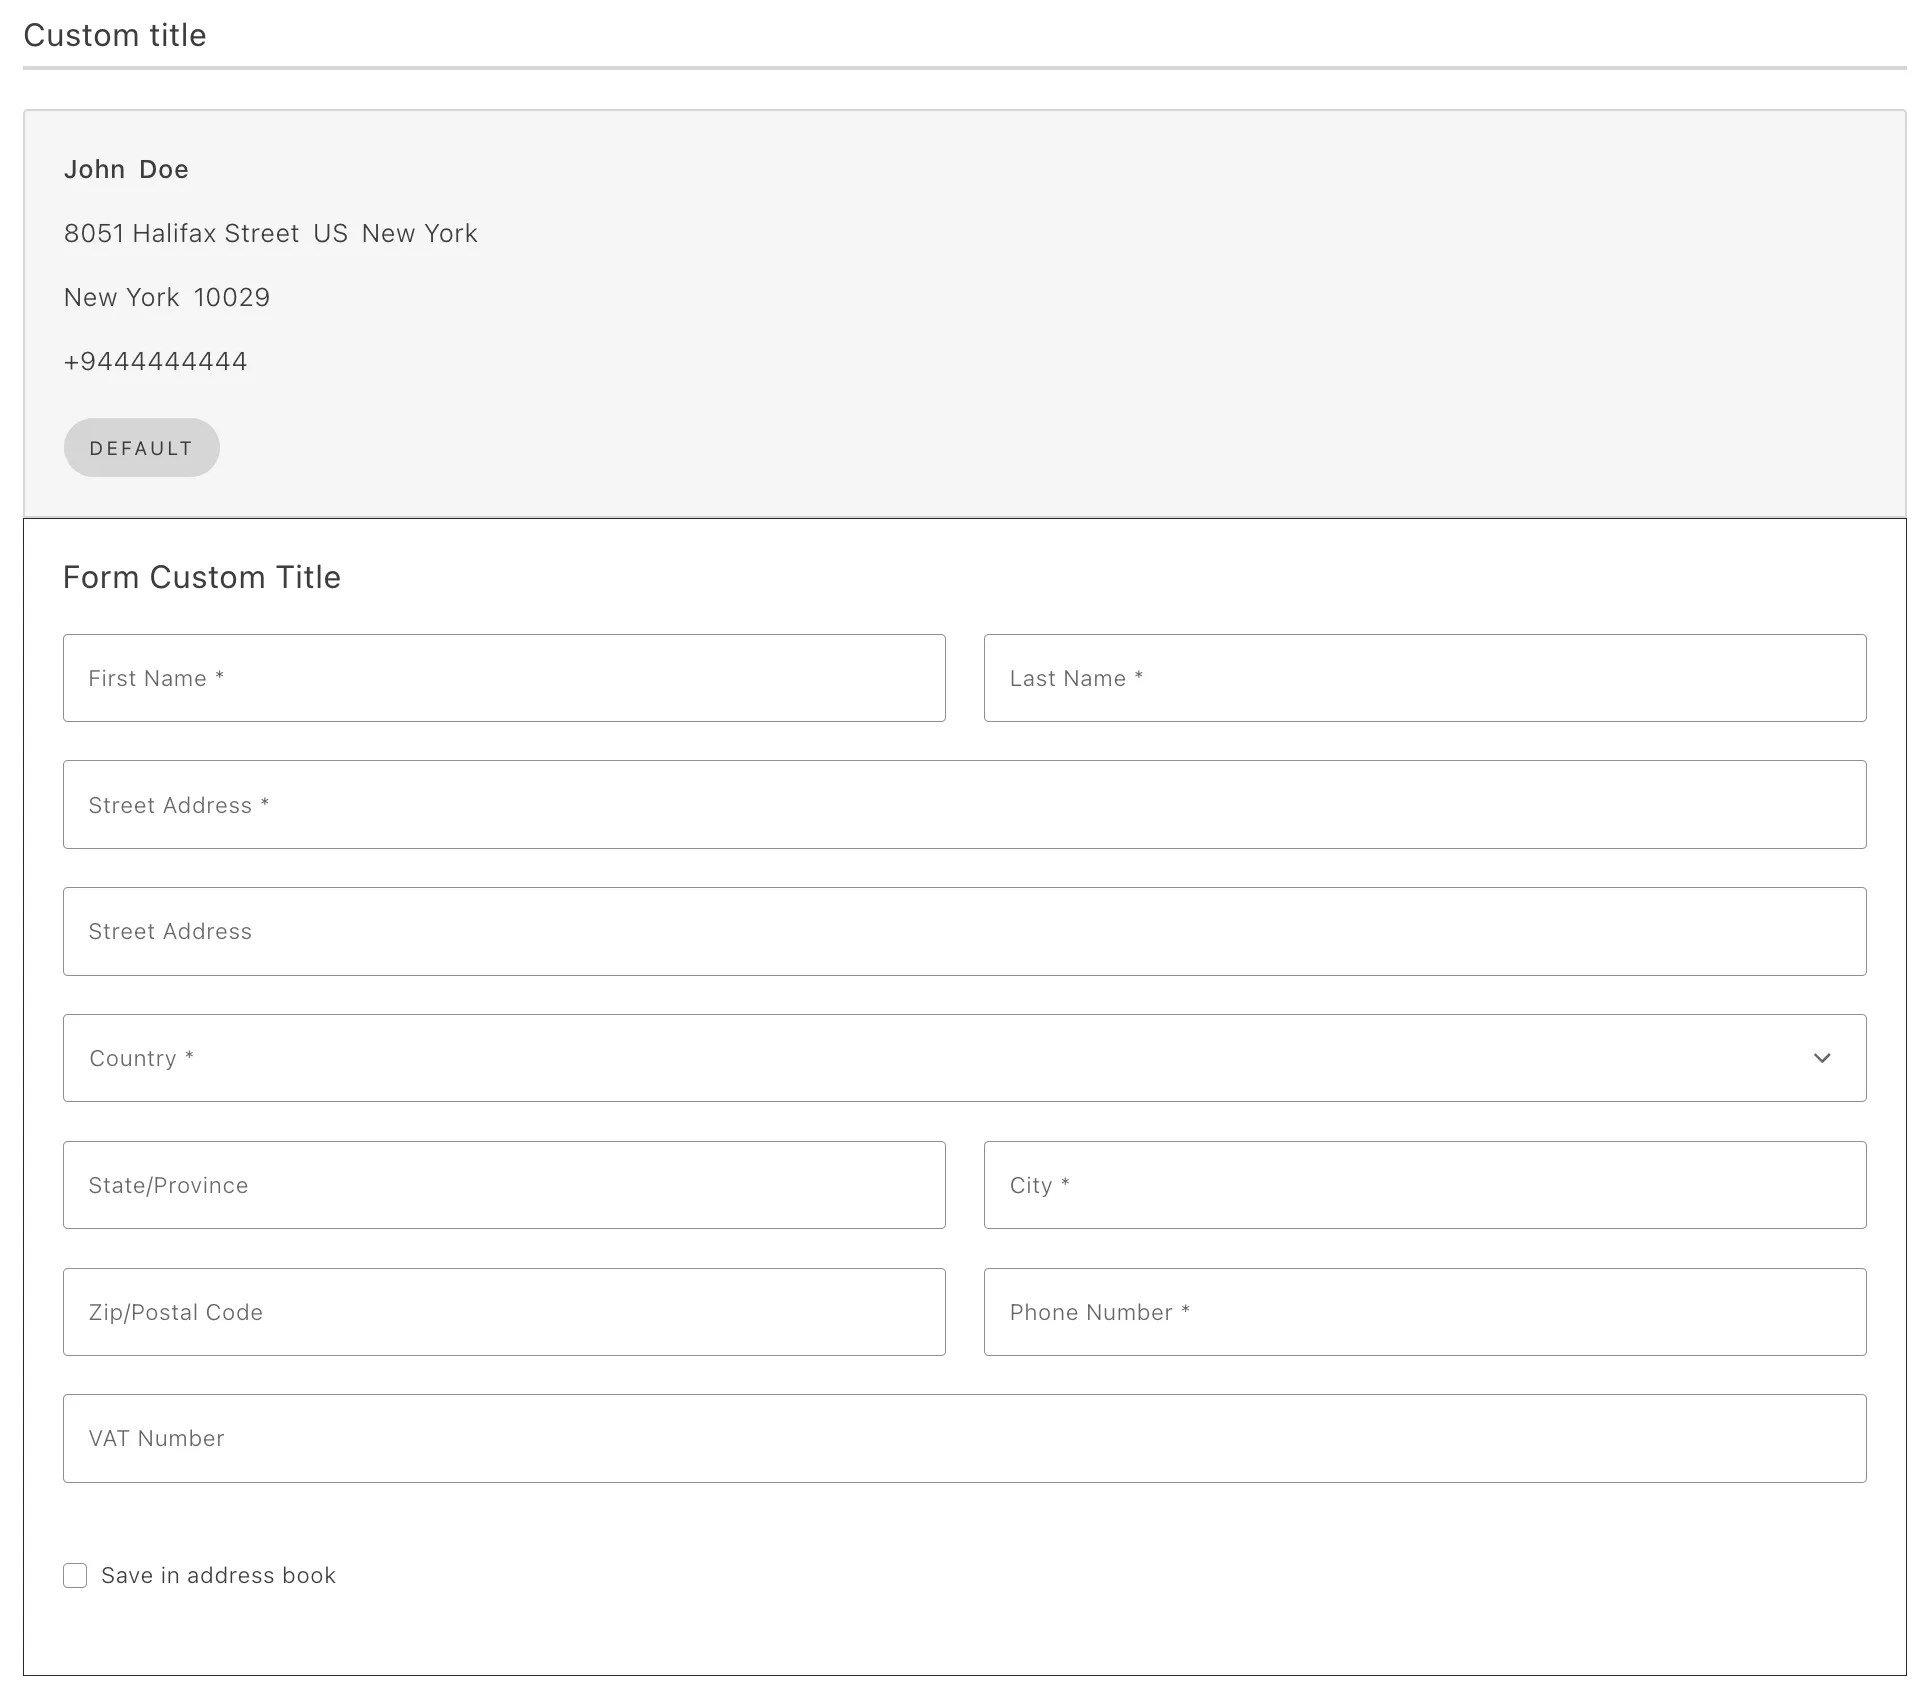
Task: Enable the Save in address book checkbox
Action: point(77,1574)
